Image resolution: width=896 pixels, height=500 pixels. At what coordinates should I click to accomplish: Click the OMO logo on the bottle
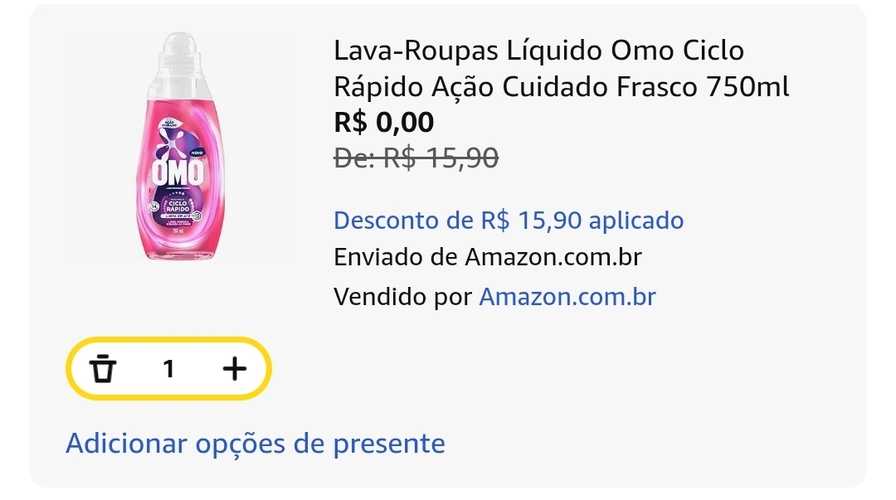[x=178, y=172]
